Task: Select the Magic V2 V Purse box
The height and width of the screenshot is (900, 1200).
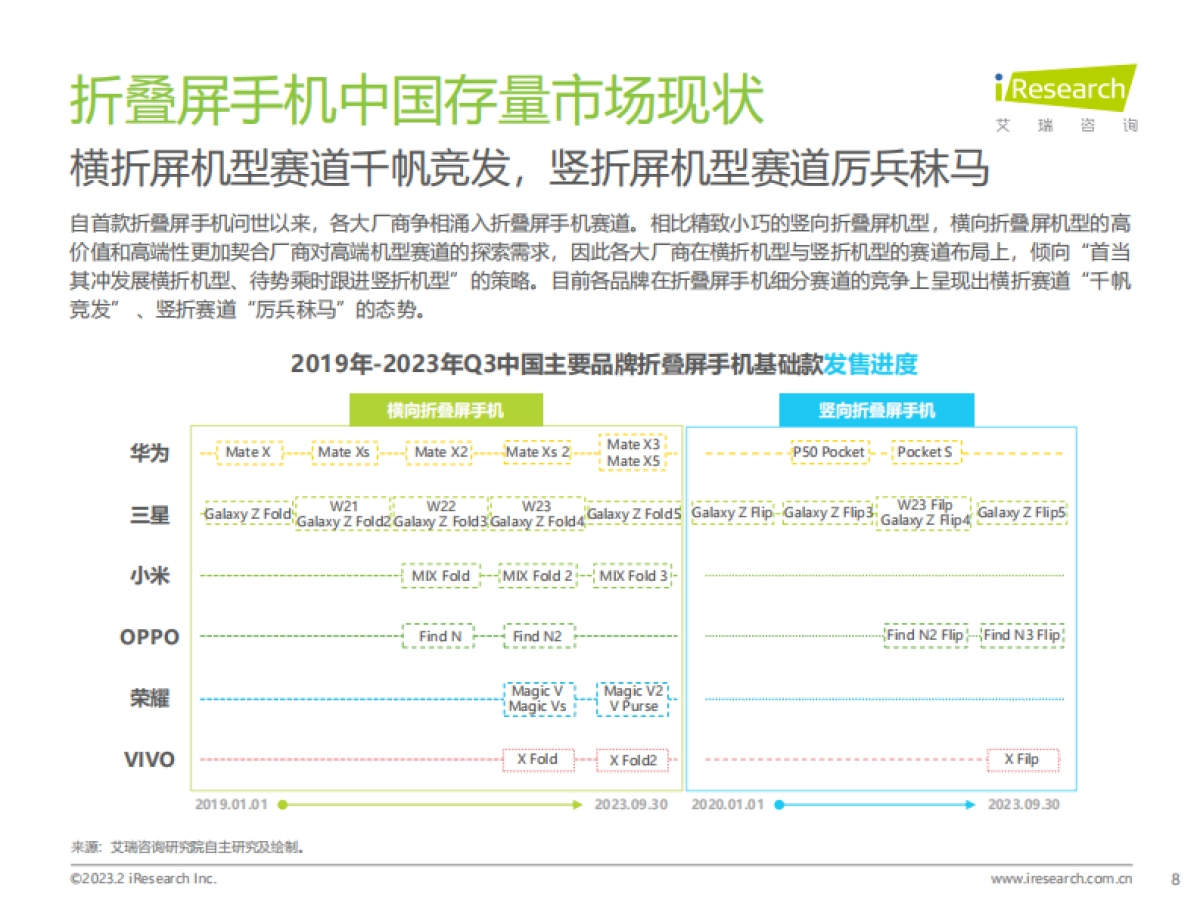Action: 634,697
